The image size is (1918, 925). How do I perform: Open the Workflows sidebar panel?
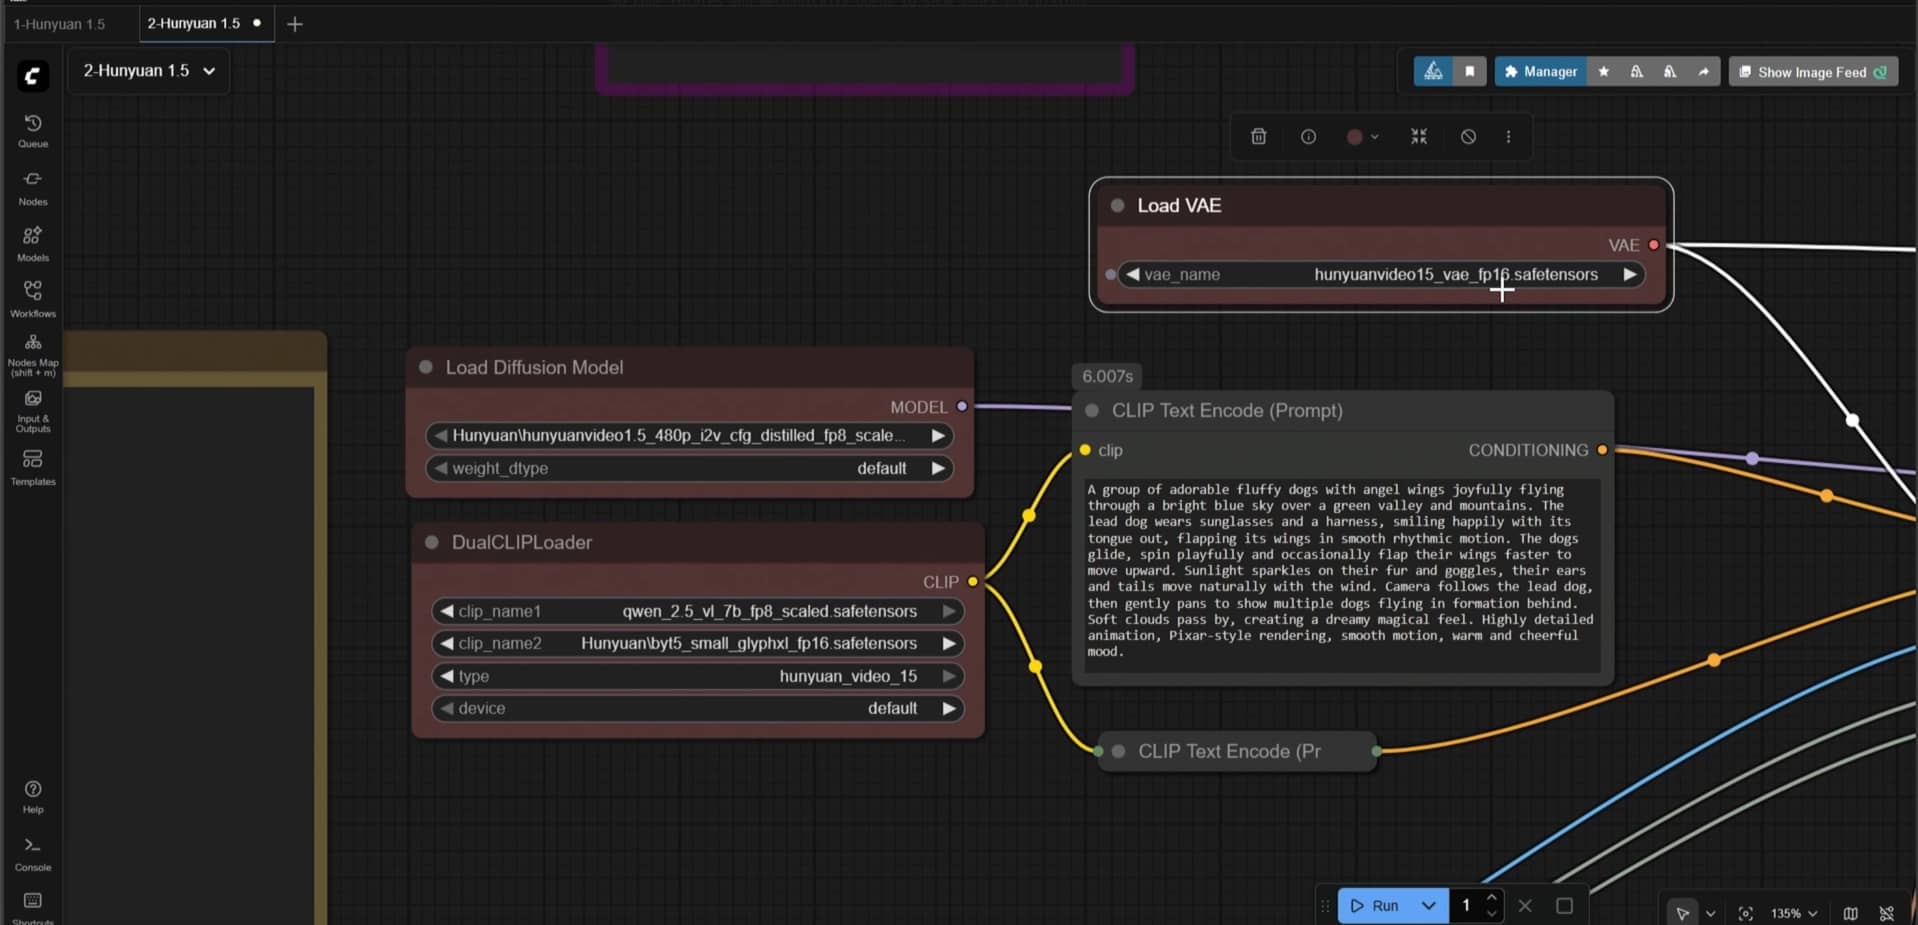33,299
